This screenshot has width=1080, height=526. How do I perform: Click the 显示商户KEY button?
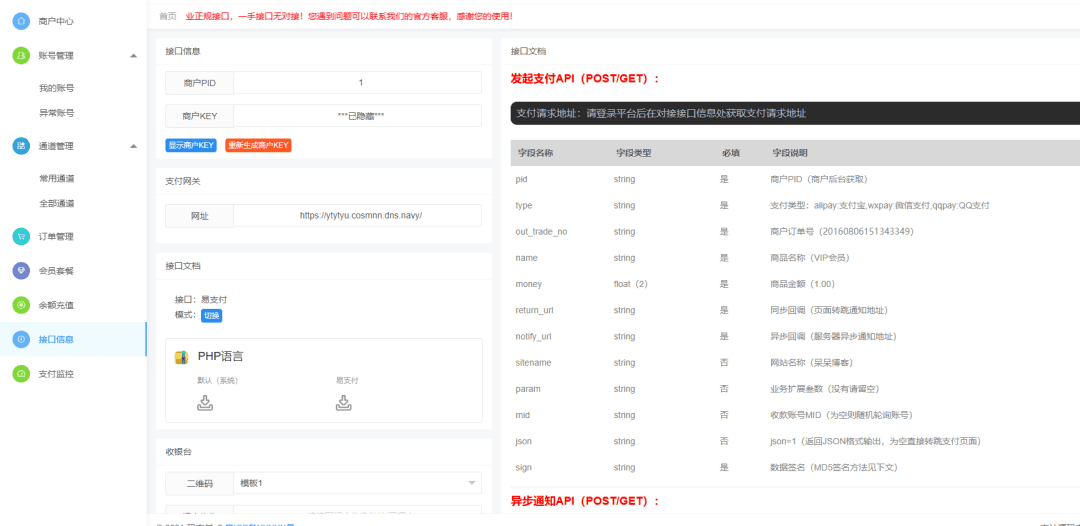click(x=191, y=145)
